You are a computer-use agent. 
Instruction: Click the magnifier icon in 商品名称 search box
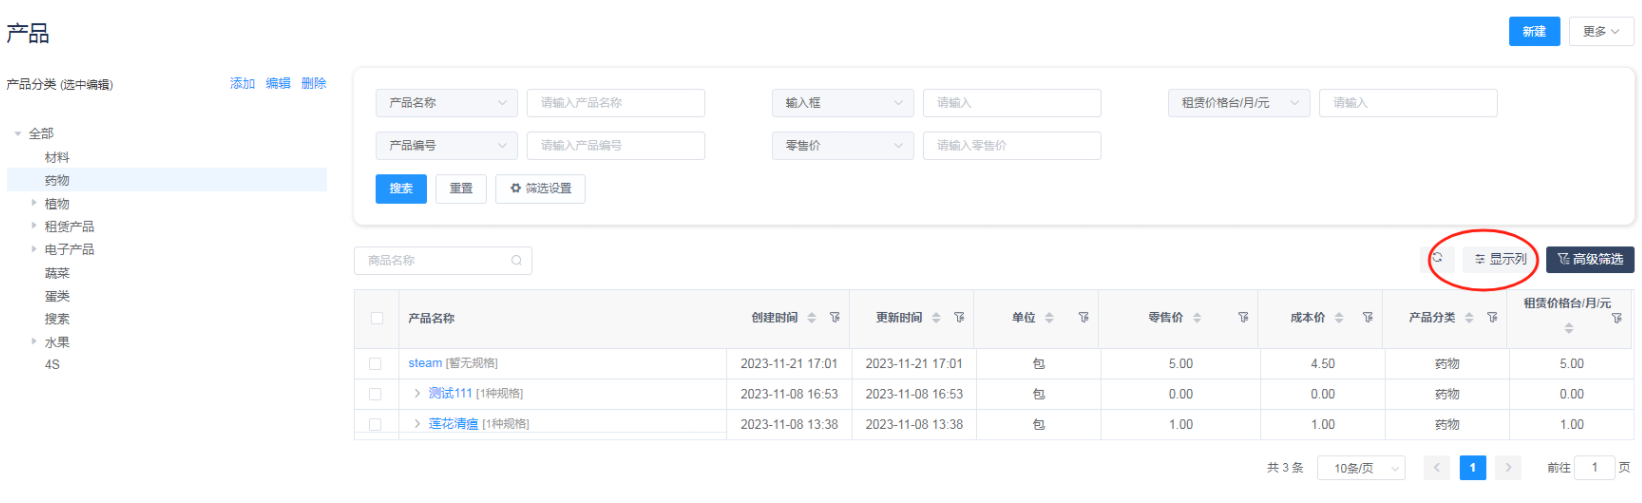[517, 261]
